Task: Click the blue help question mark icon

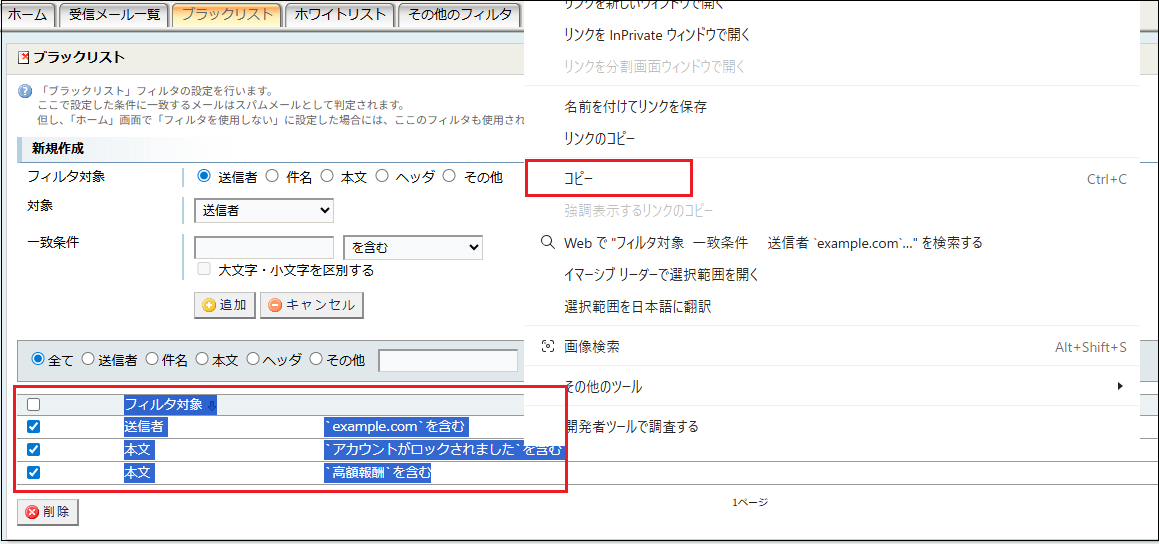Action: pyautogui.click(x=25, y=90)
